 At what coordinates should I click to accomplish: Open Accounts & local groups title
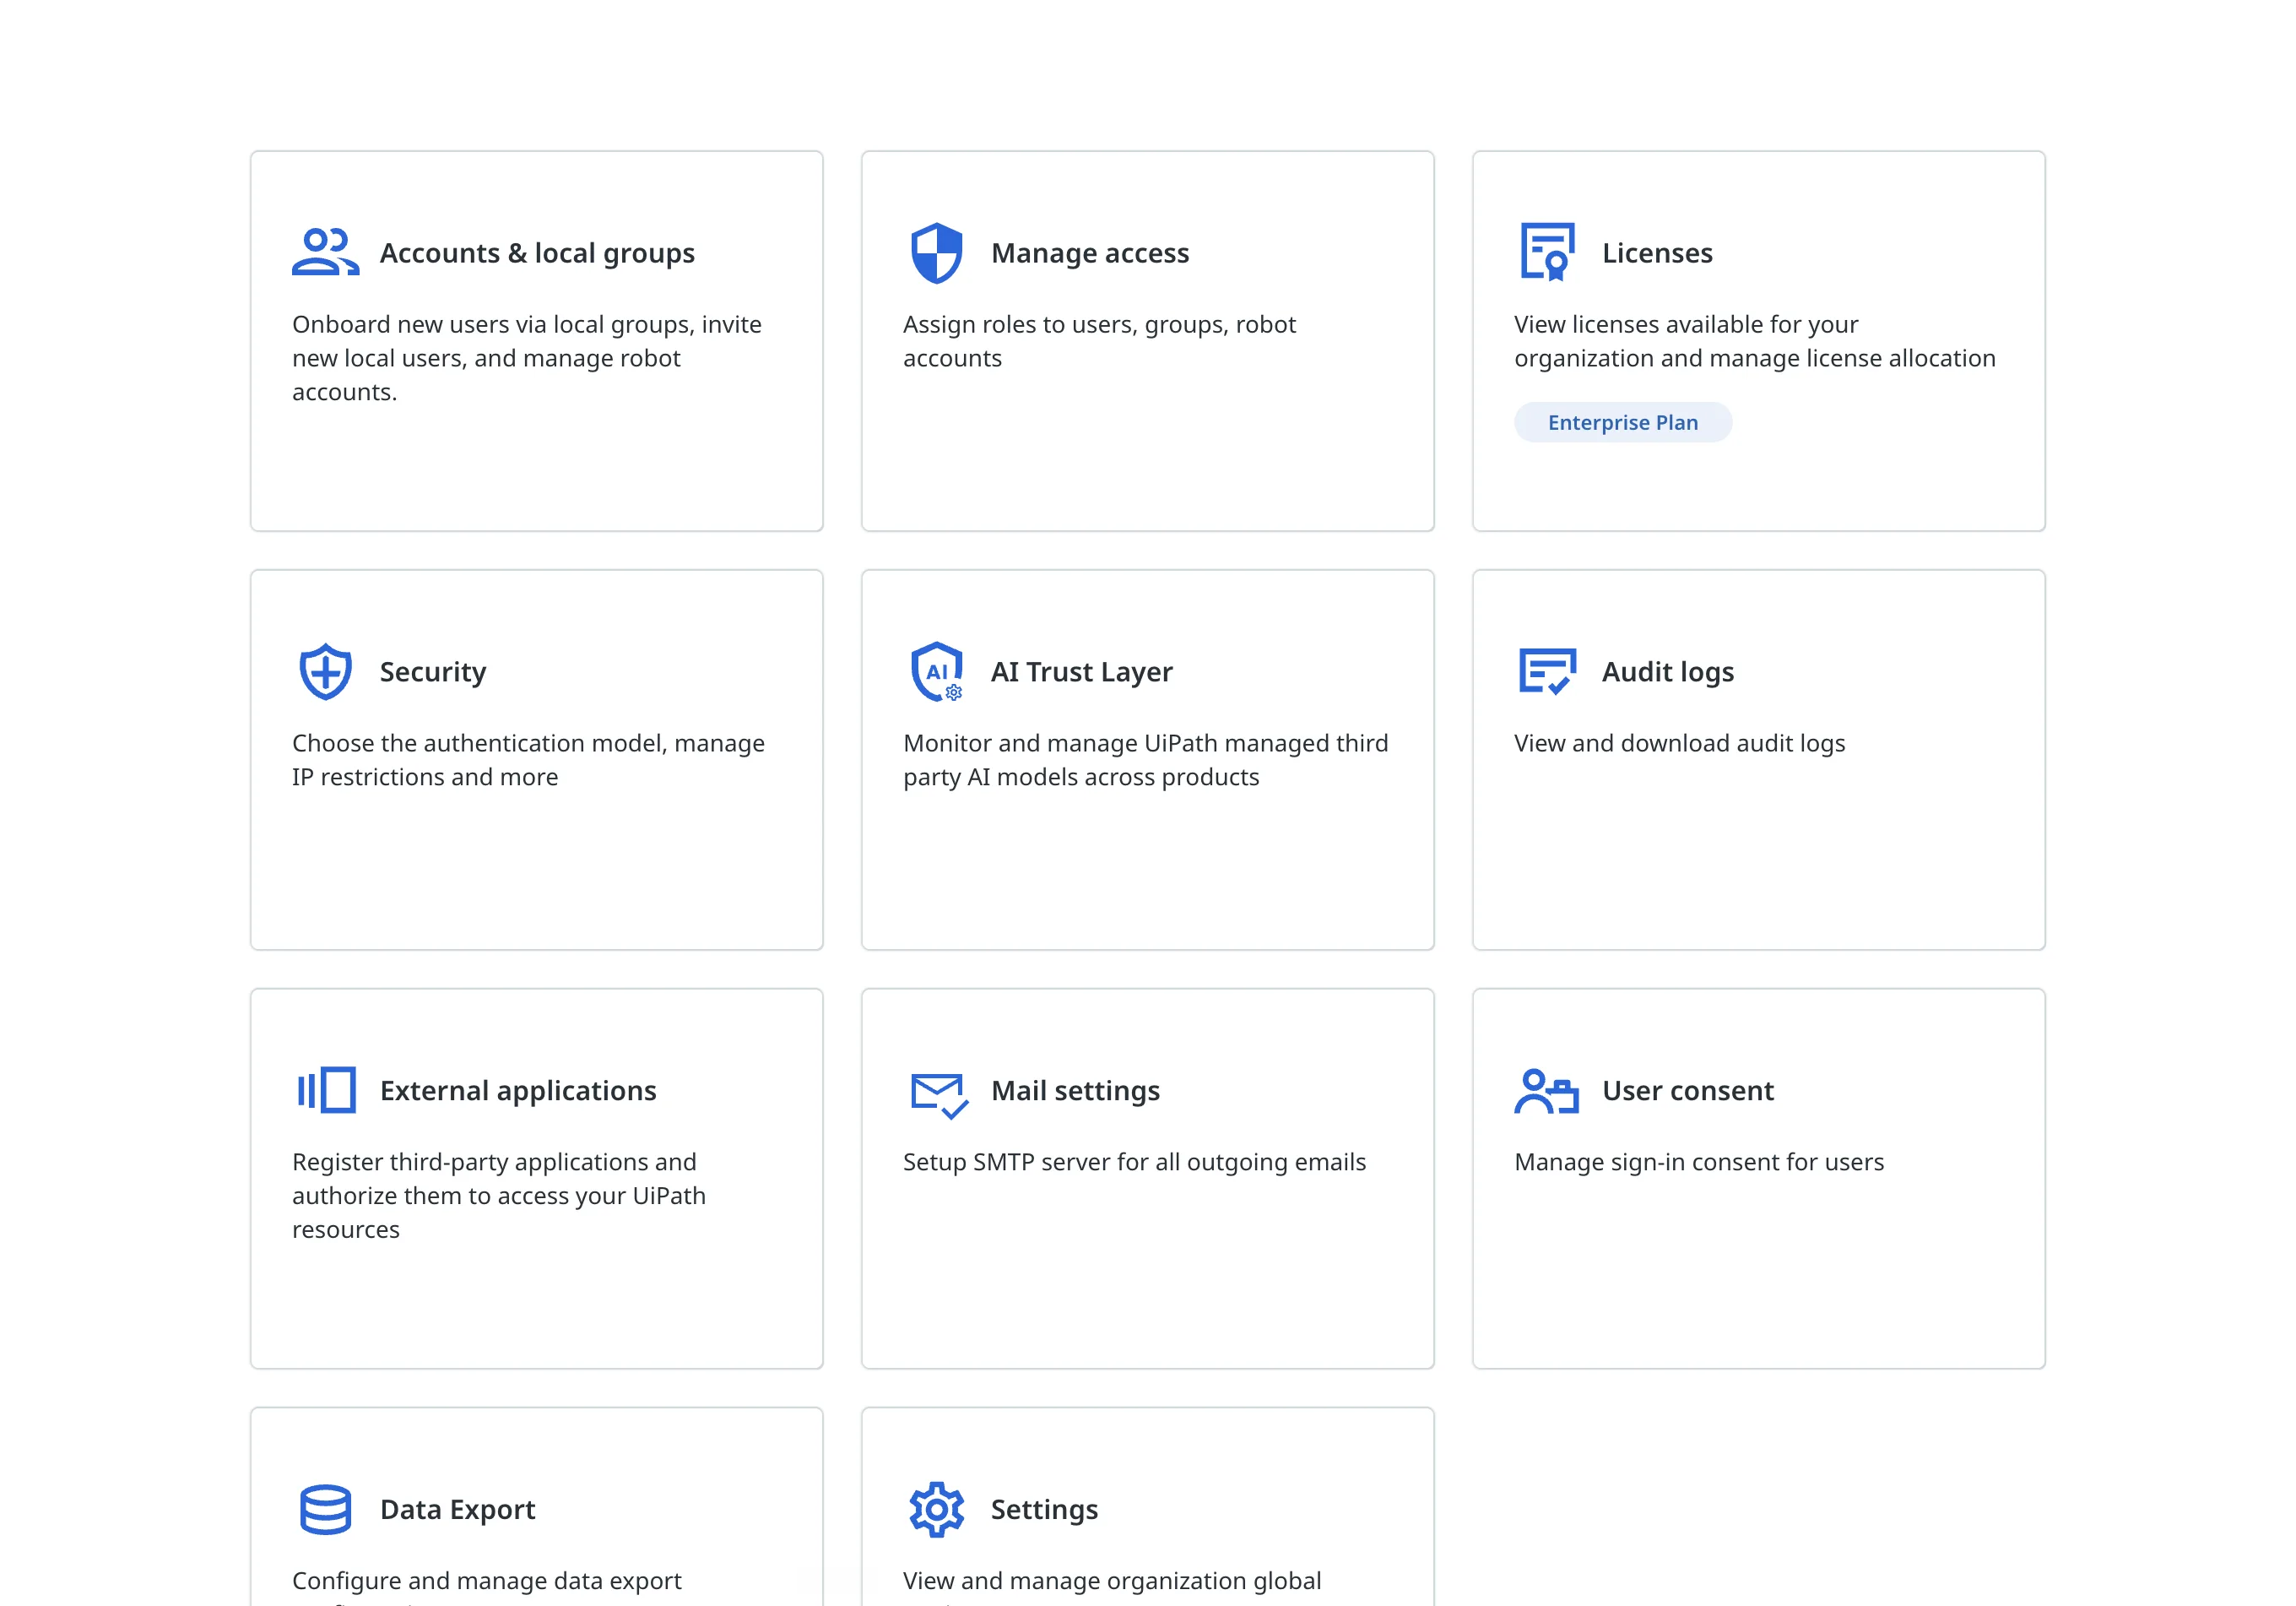tap(537, 253)
